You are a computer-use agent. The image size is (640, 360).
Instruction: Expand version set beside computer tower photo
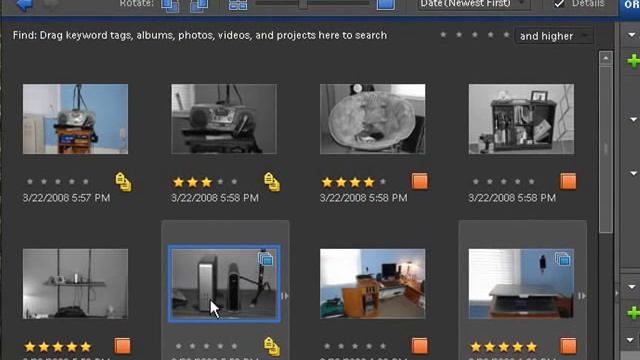pos(285,296)
